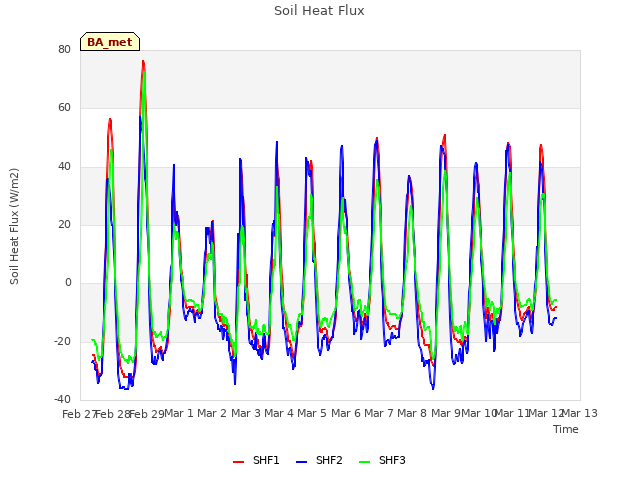
Task: Click the 80 y-axis tick label
Action: click(64, 49)
